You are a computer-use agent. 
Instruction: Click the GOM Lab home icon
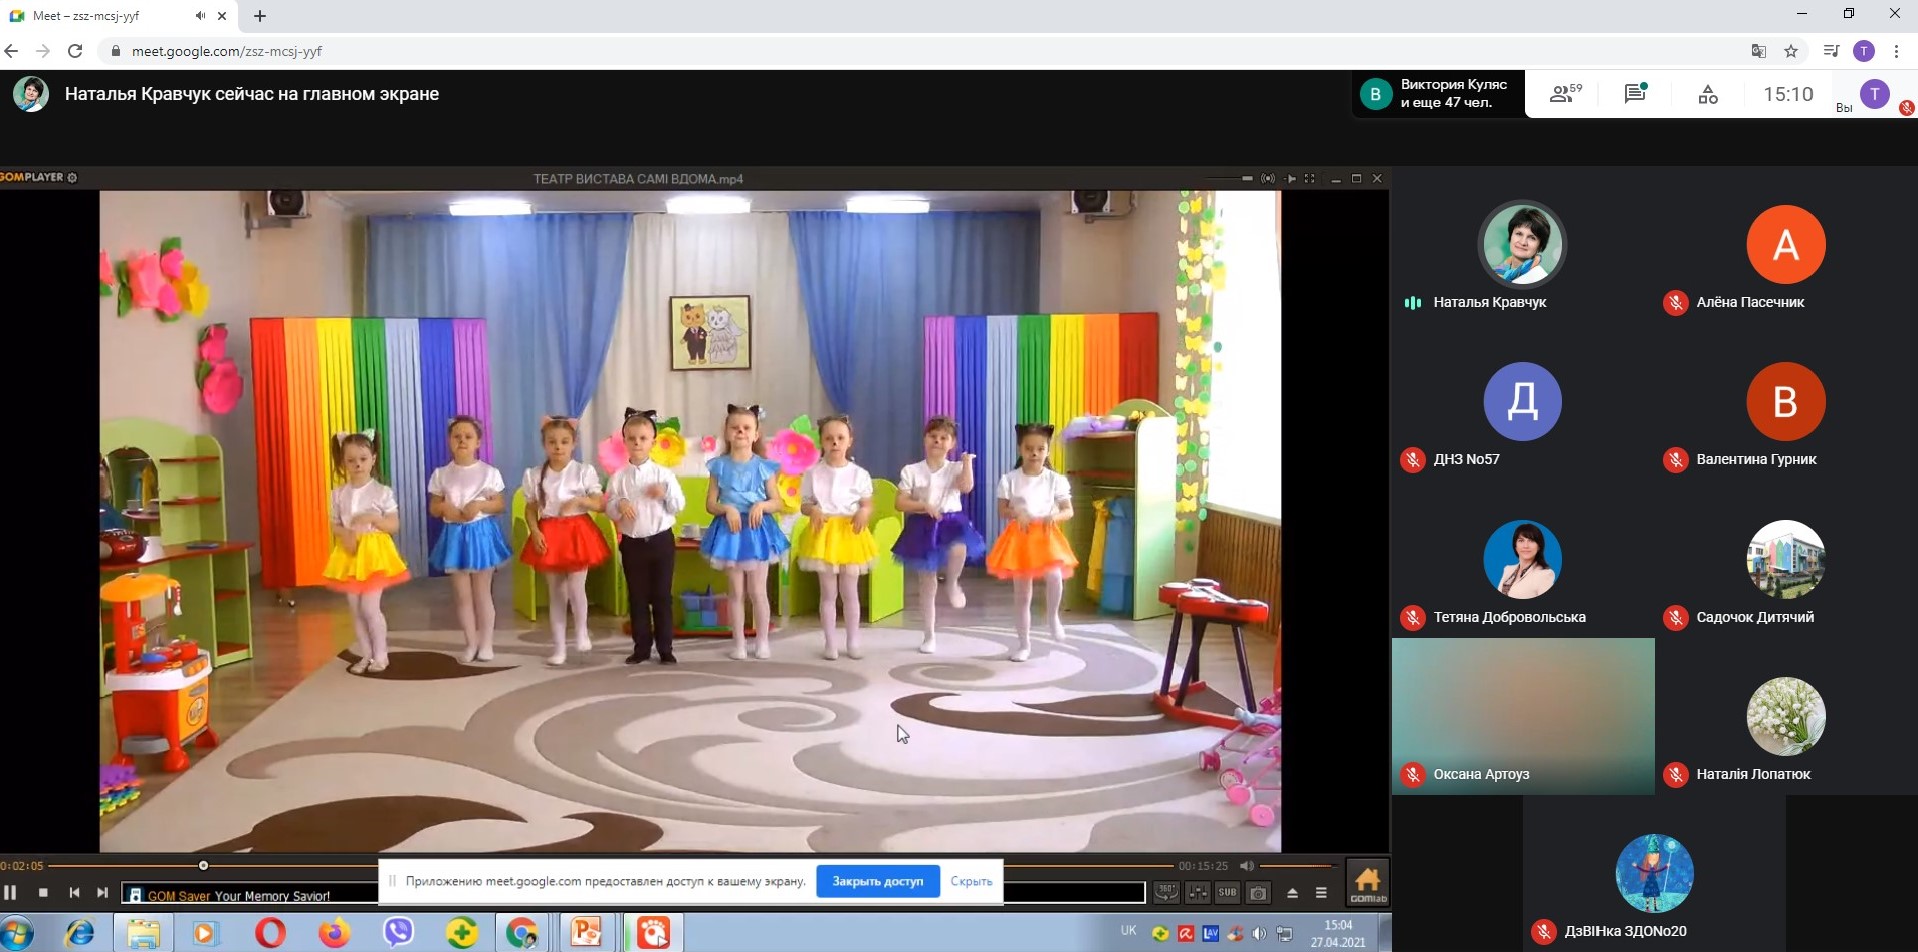1367,883
